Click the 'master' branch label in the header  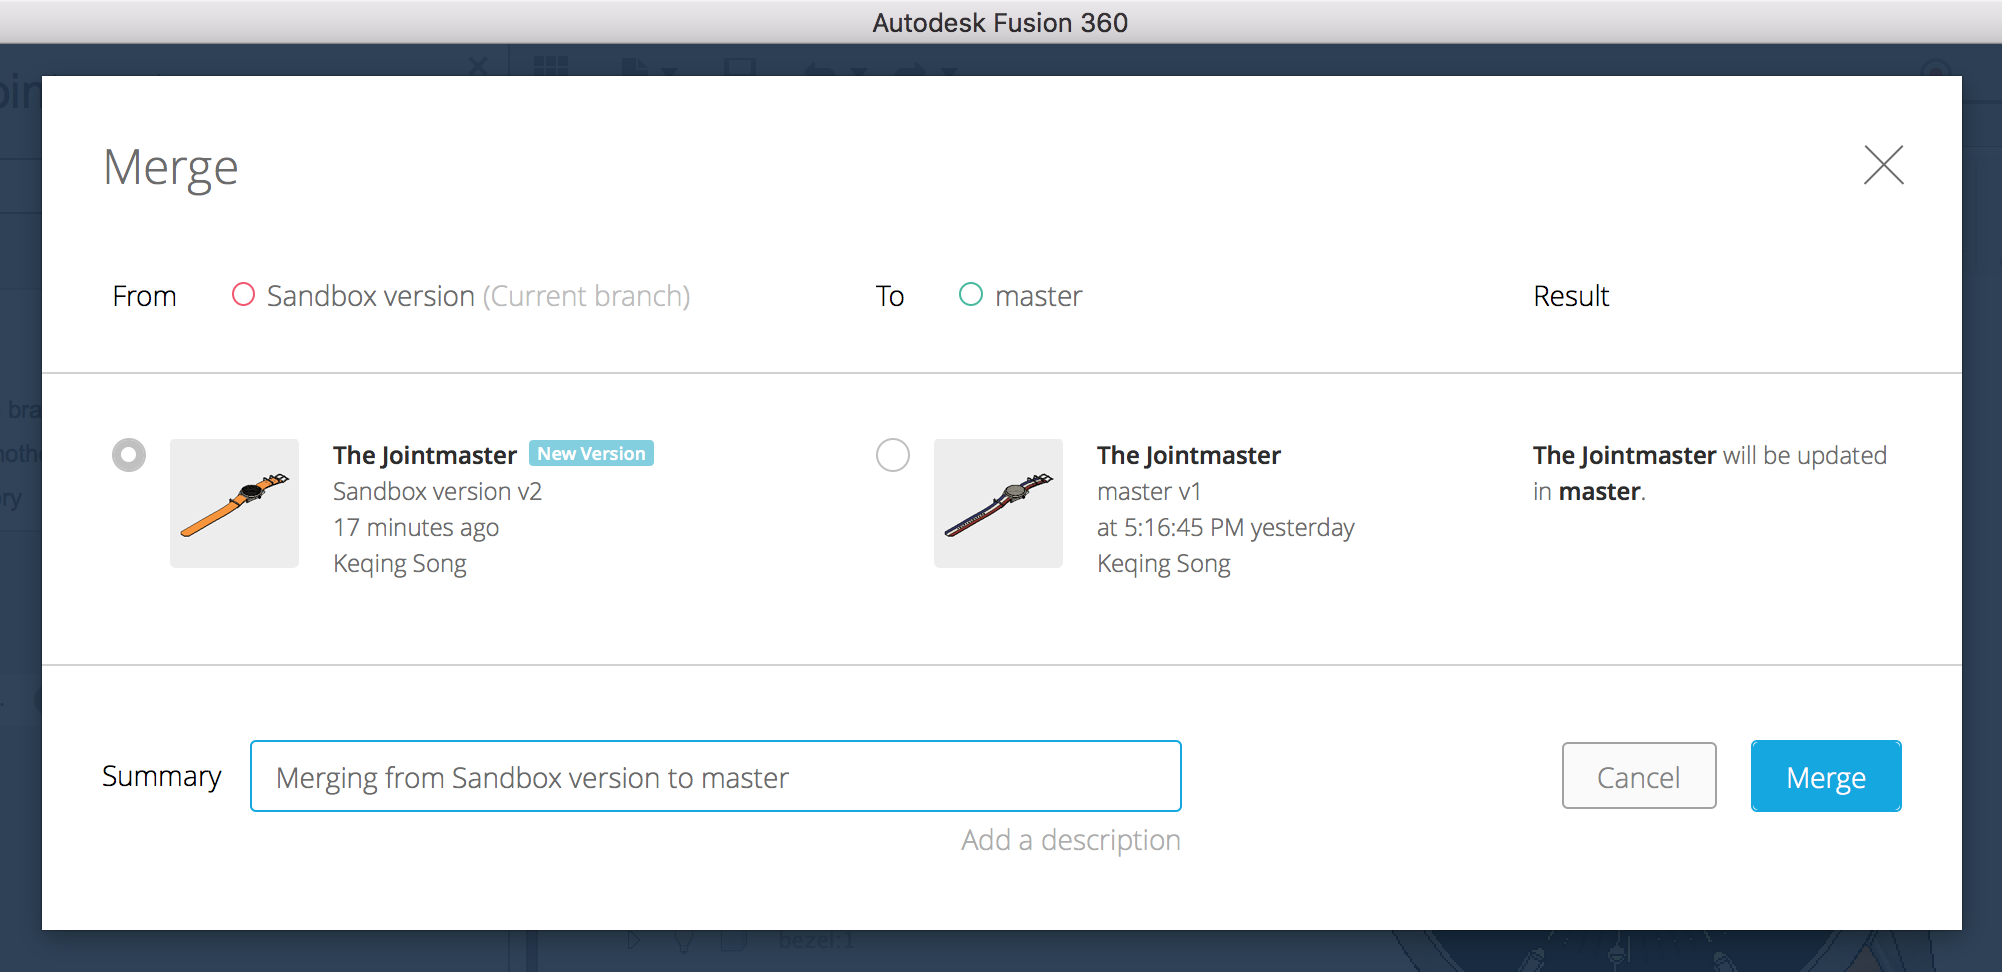tap(1038, 296)
